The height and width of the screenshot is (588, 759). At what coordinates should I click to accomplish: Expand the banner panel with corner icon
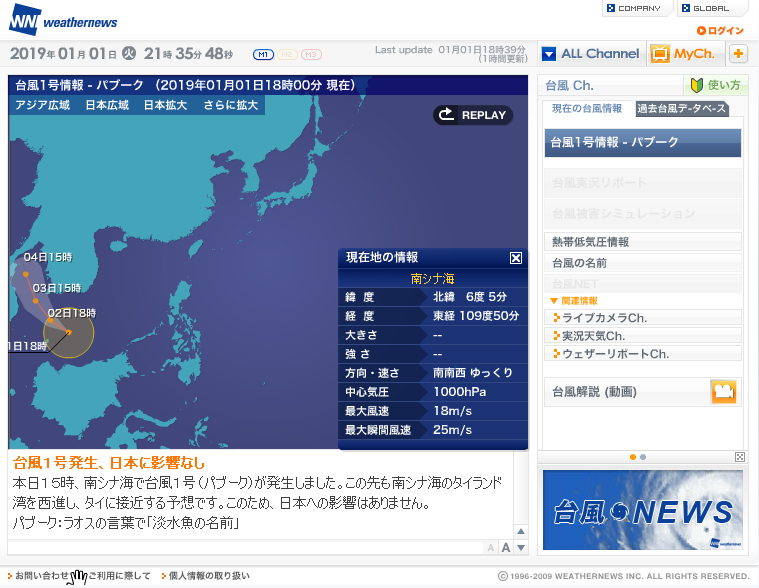(x=740, y=457)
